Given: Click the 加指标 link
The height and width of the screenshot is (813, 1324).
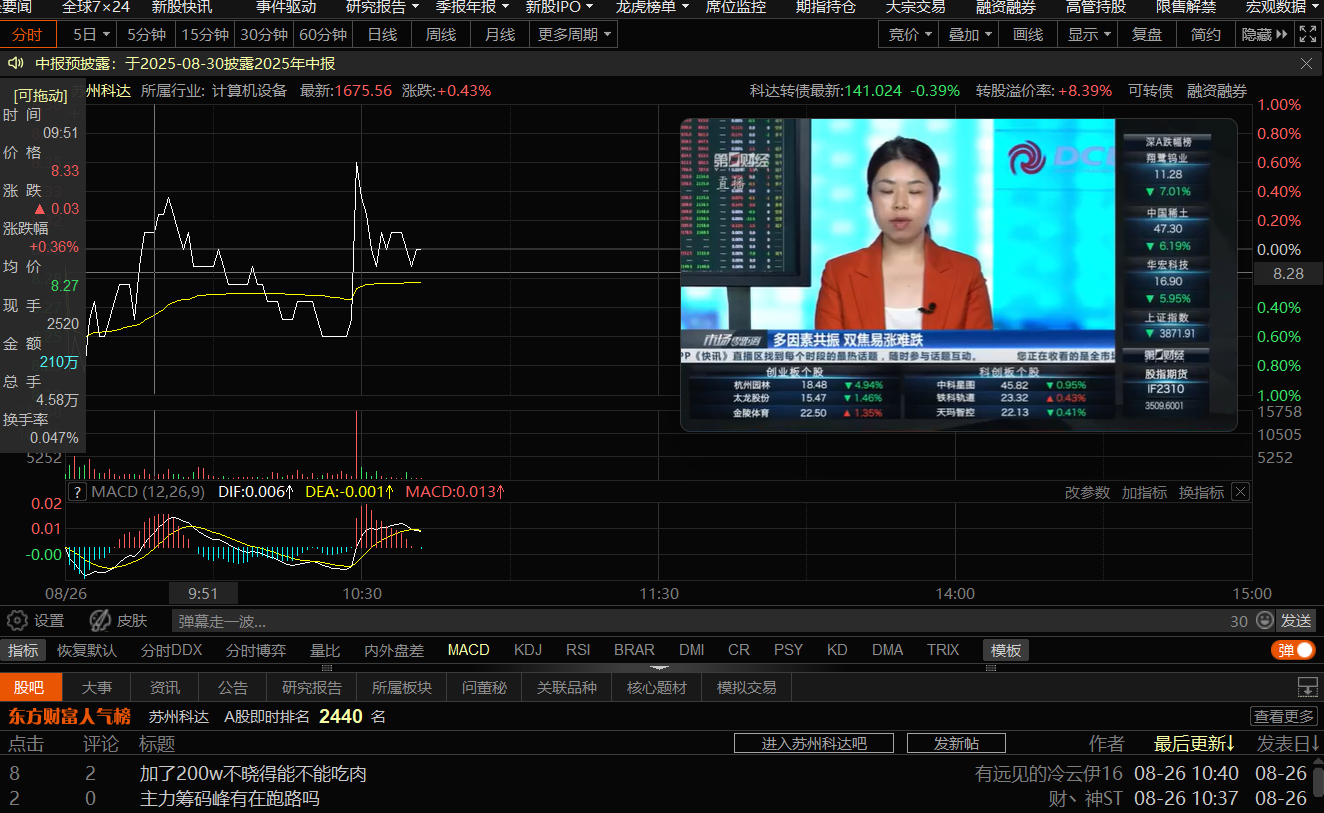Looking at the screenshot, I should [x=1144, y=492].
